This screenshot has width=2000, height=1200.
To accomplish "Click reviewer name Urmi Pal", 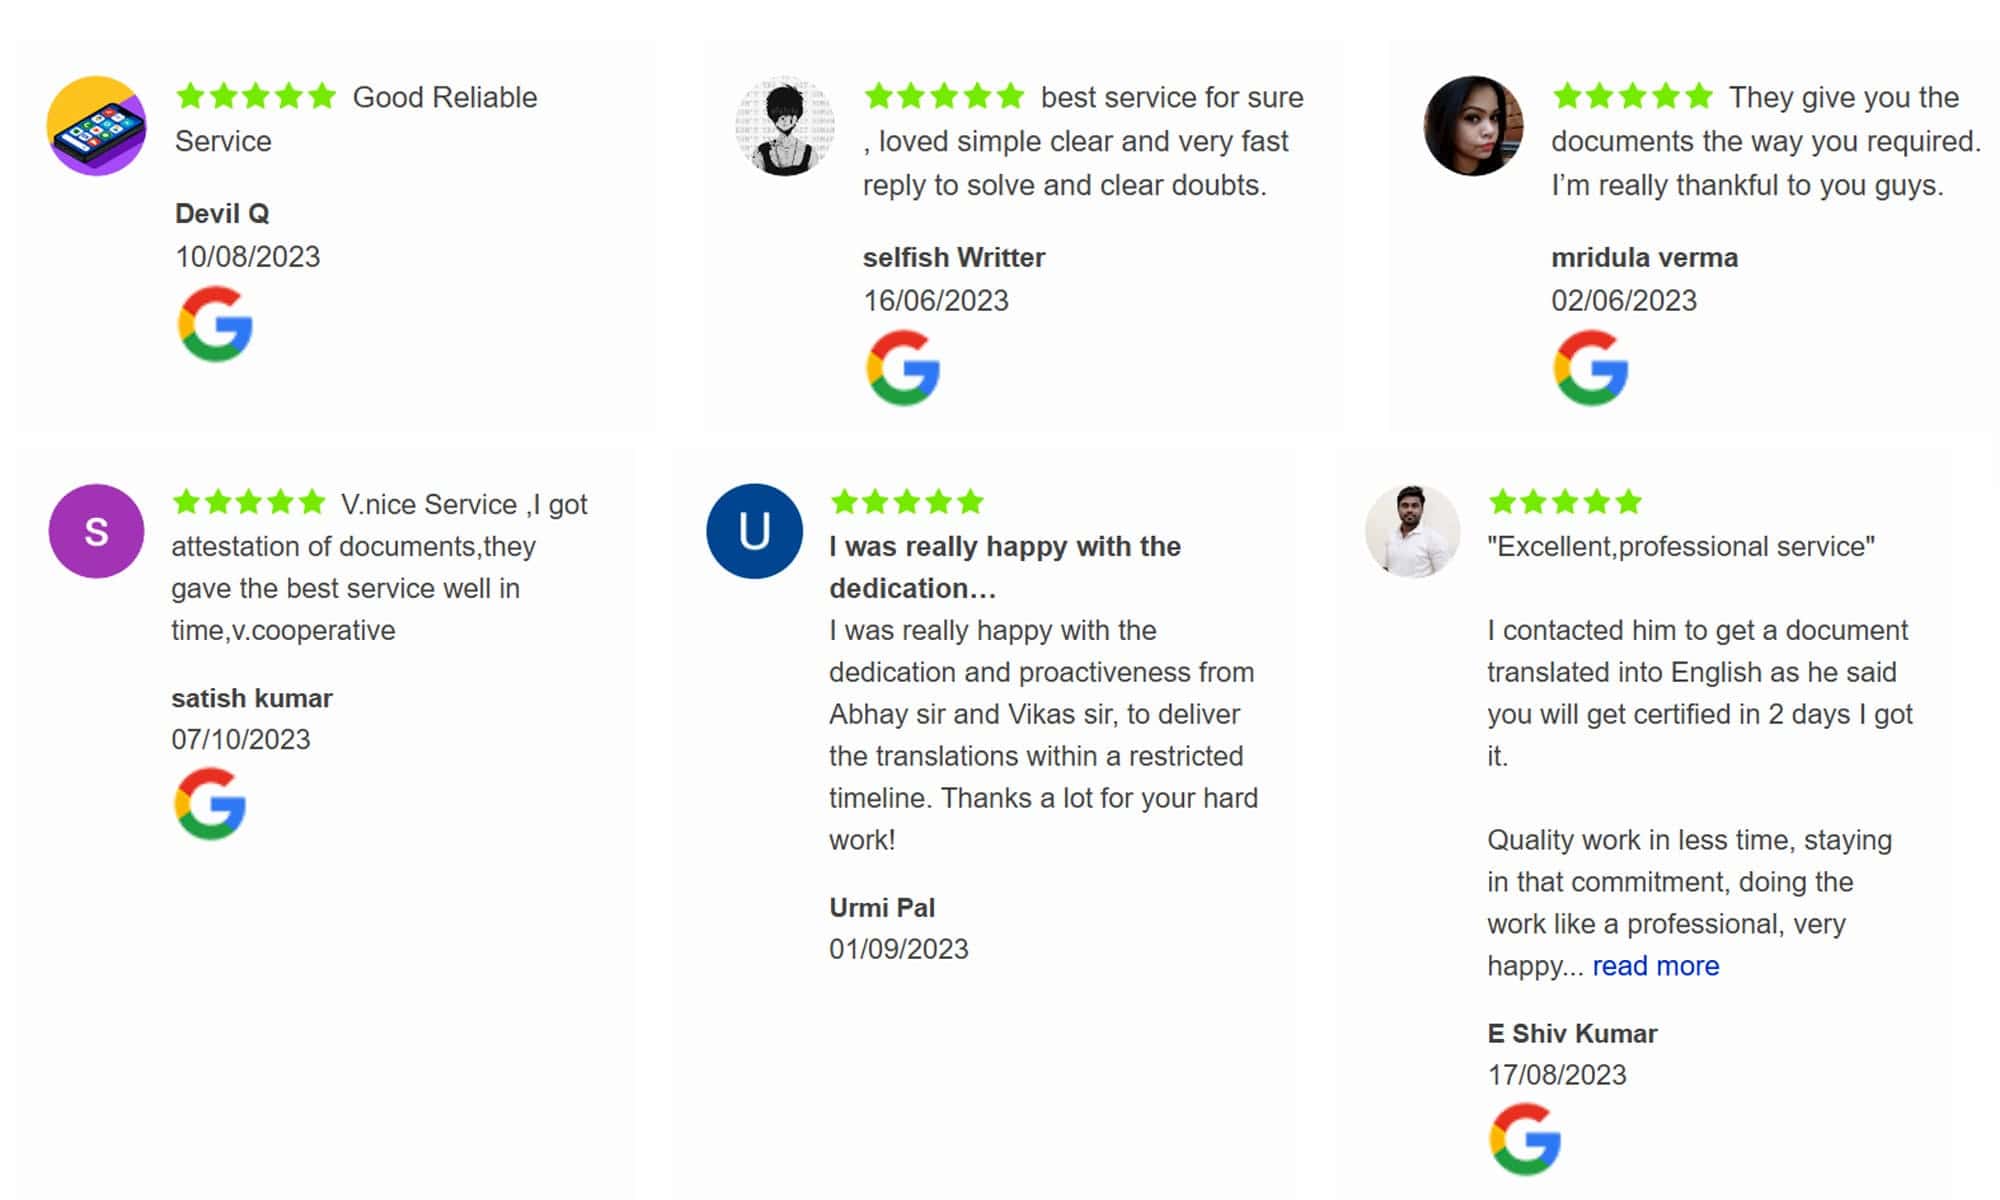I will point(882,907).
